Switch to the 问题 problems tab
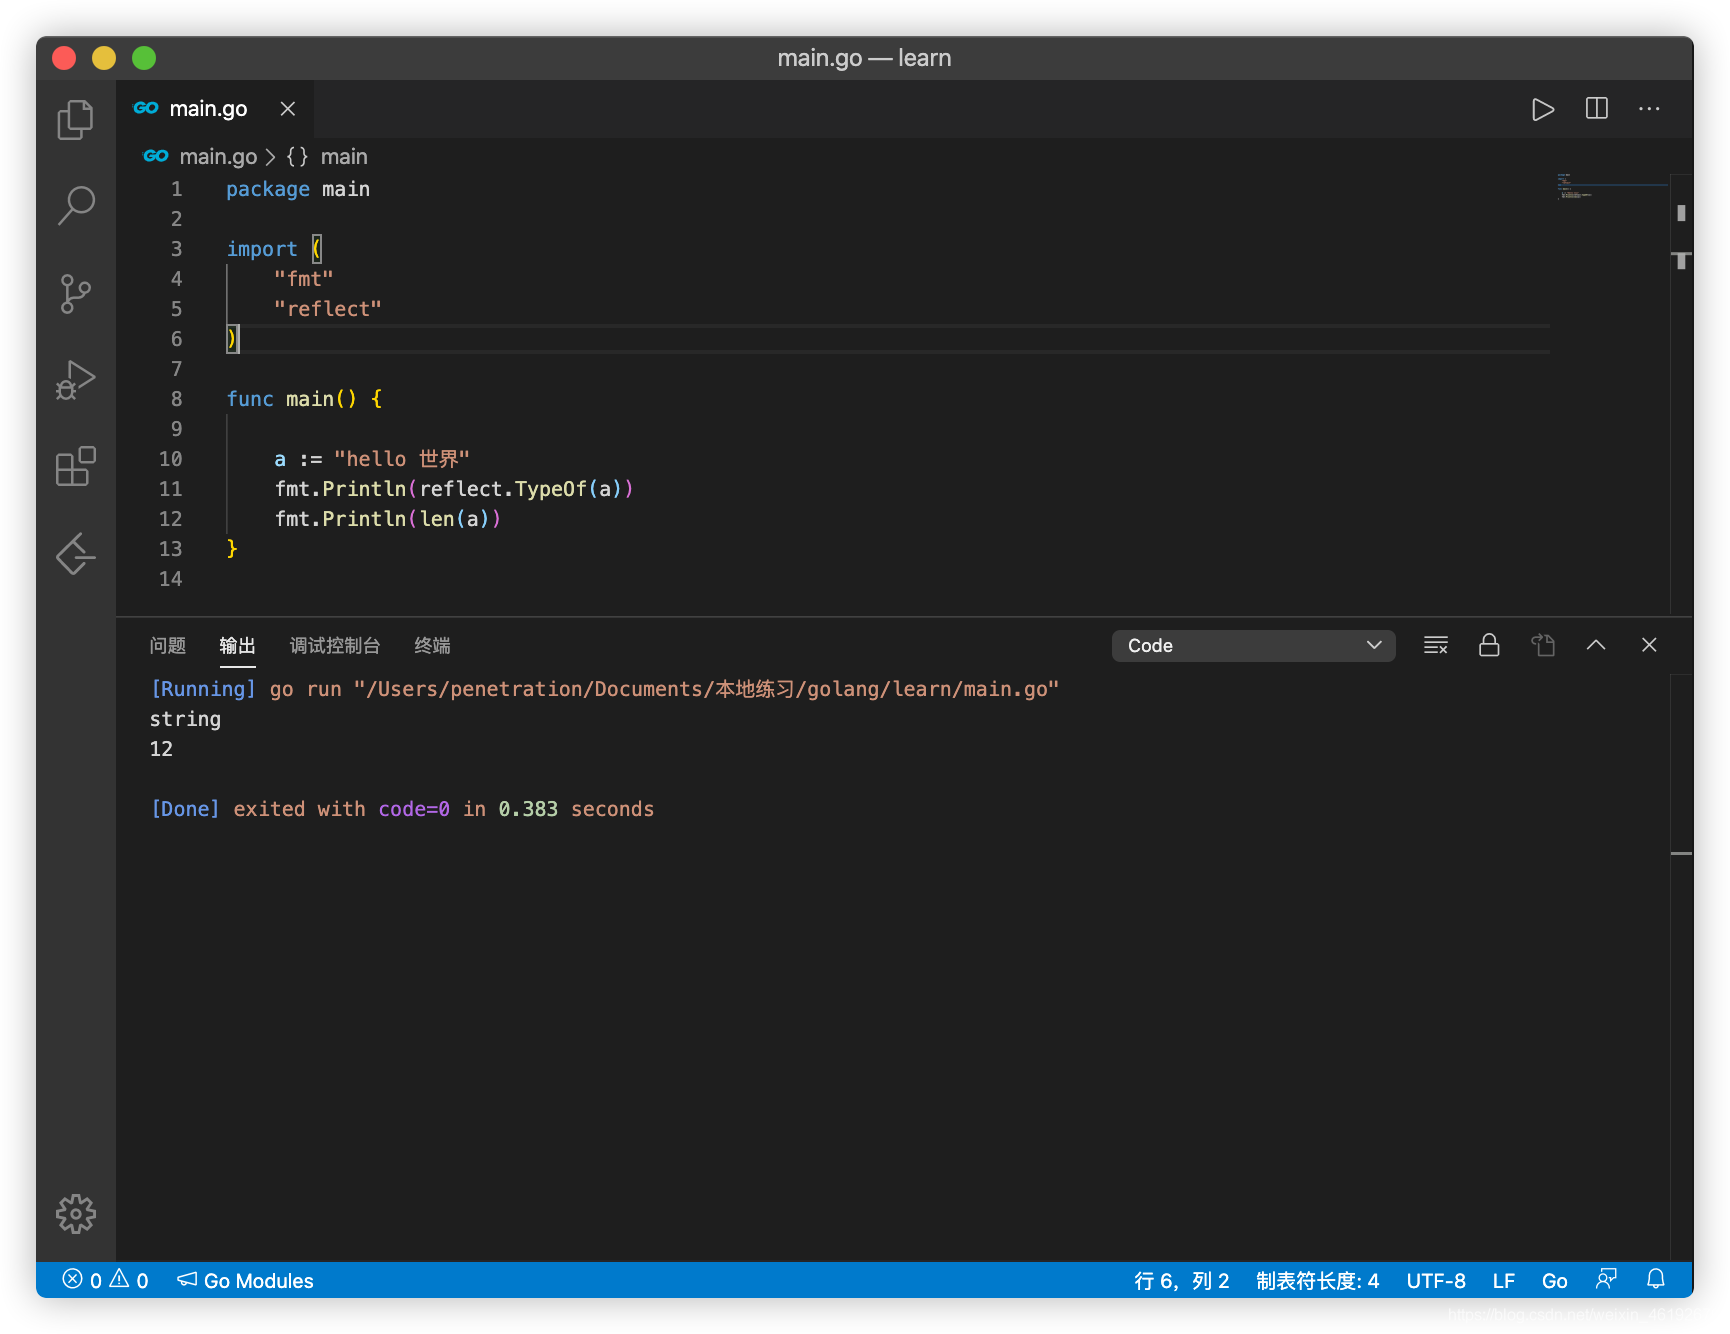Image resolution: width=1730 pixels, height=1334 pixels. [168, 645]
